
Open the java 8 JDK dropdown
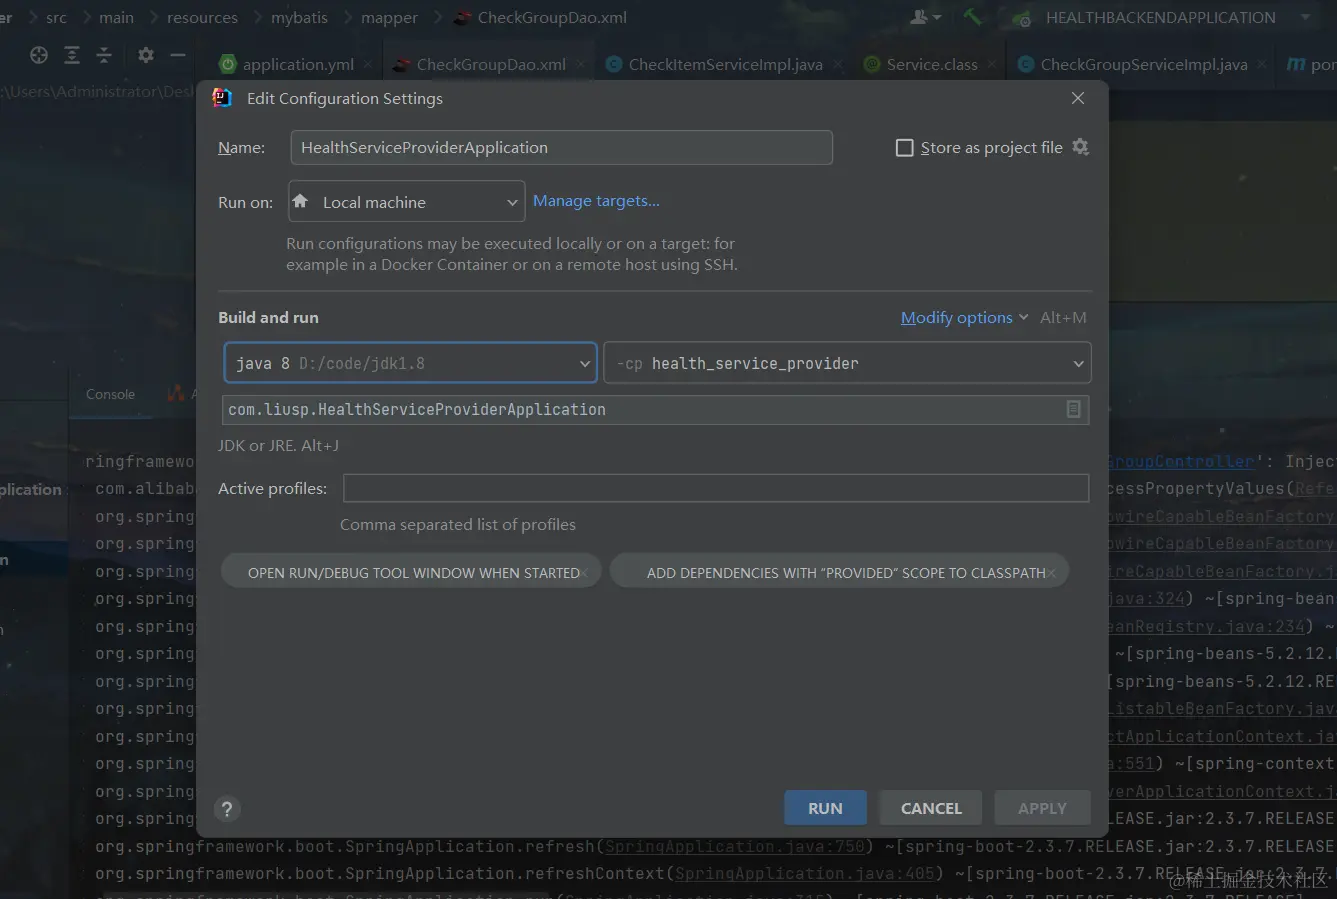tap(410, 363)
